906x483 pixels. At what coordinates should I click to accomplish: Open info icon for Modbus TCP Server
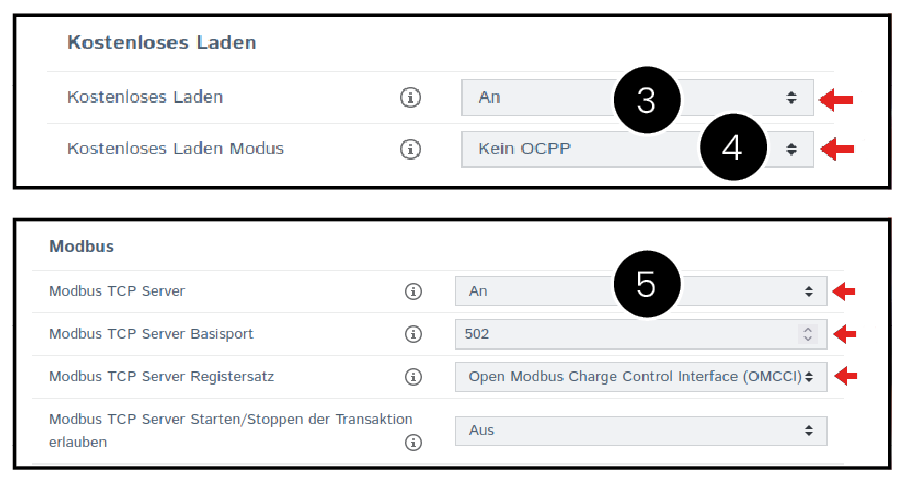(x=412, y=292)
